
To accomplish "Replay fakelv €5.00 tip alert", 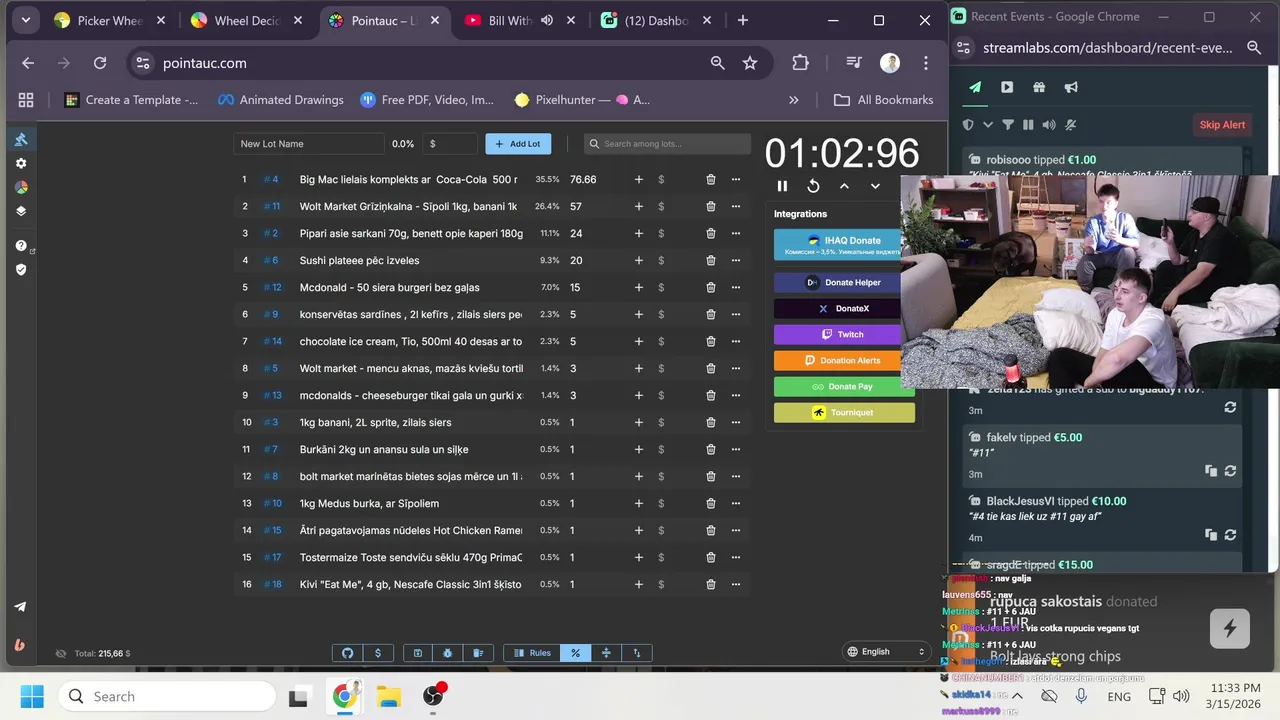I will [x=1230, y=471].
